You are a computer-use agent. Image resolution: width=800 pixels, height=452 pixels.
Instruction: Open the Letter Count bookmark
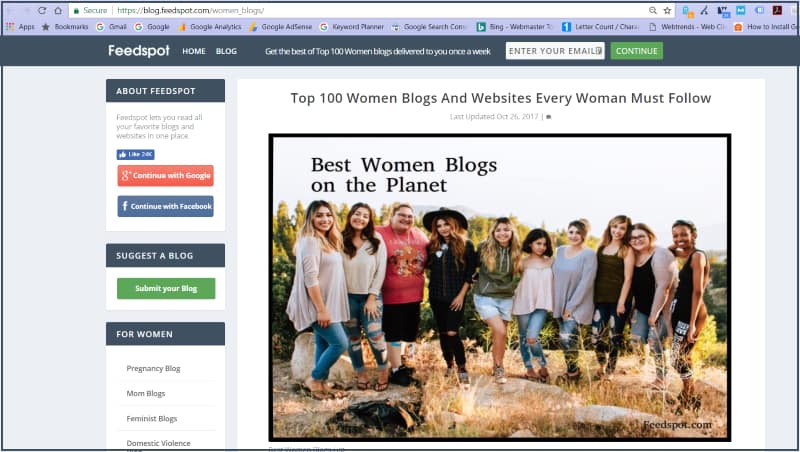pos(601,27)
